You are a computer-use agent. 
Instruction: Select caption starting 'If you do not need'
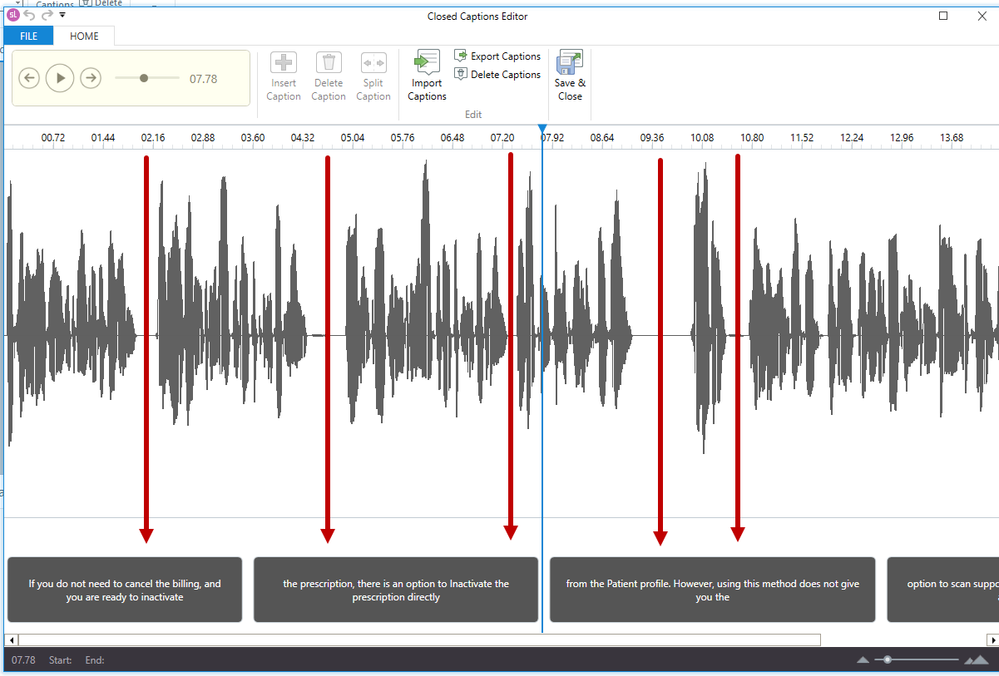[125, 590]
